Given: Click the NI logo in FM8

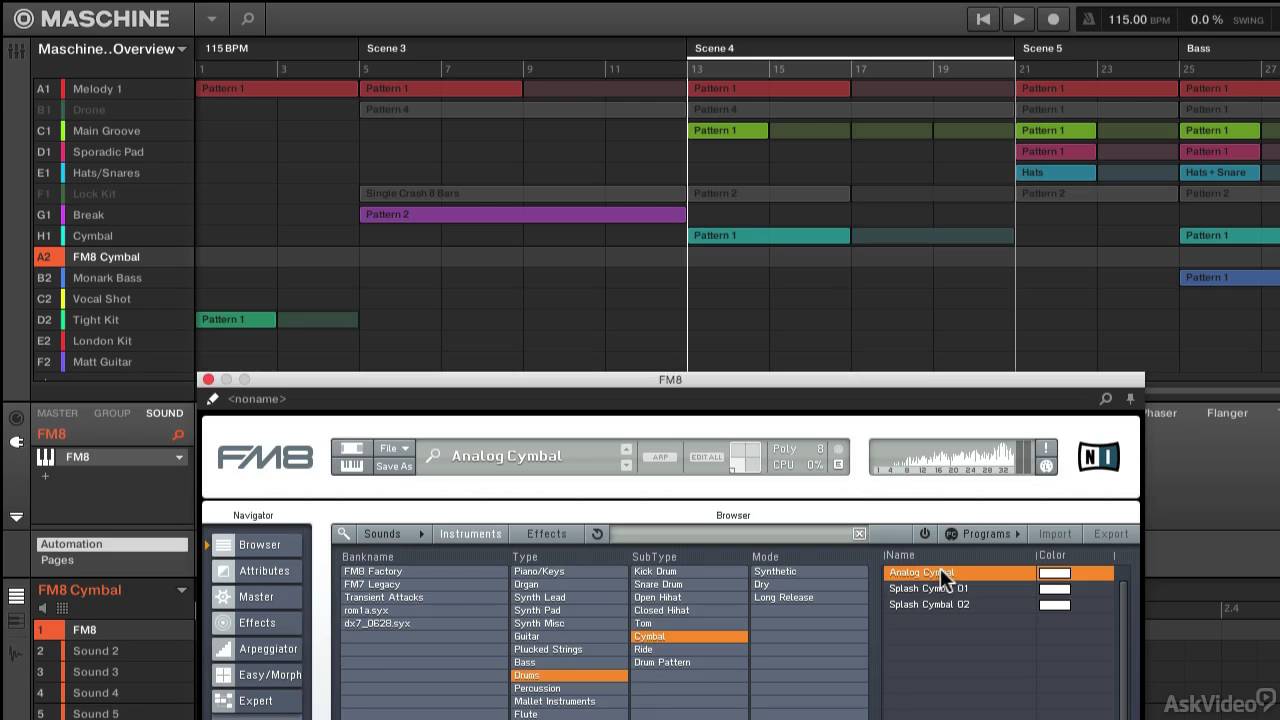Looking at the screenshot, I should click(x=1099, y=457).
